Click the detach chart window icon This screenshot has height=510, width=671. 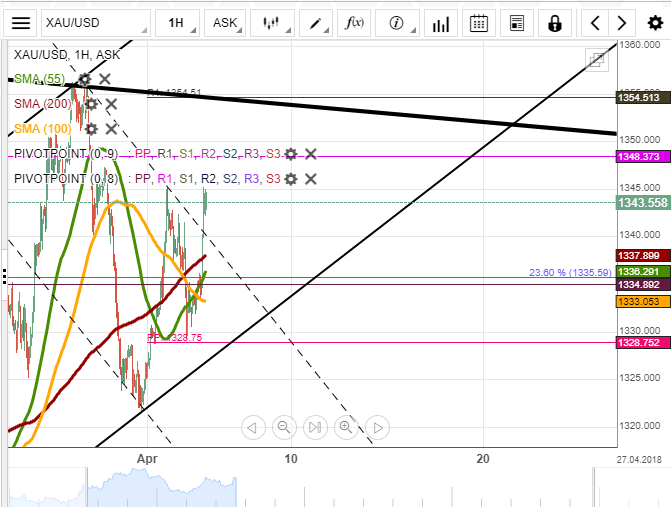(x=597, y=60)
